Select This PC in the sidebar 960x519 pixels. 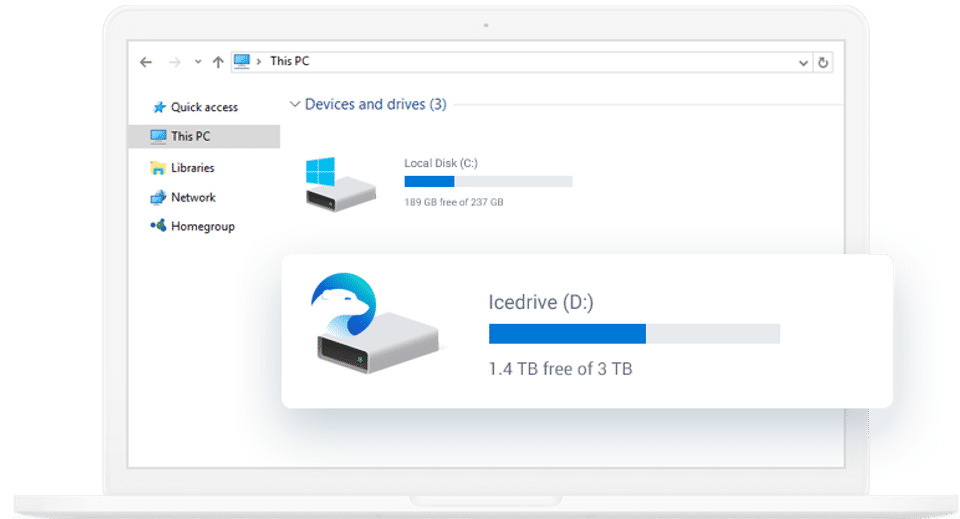click(190, 136)
